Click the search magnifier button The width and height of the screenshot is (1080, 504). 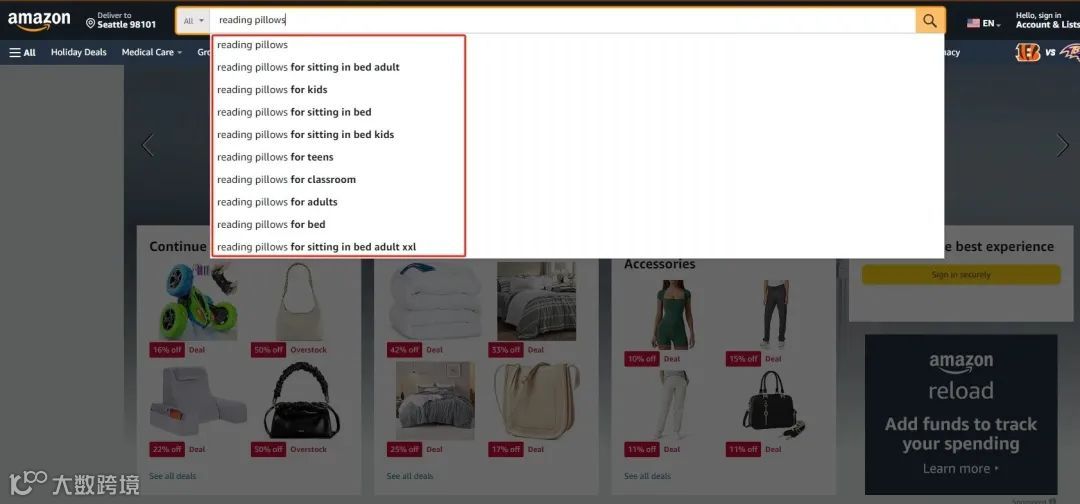pyautogui.click(x=930, y=21)
